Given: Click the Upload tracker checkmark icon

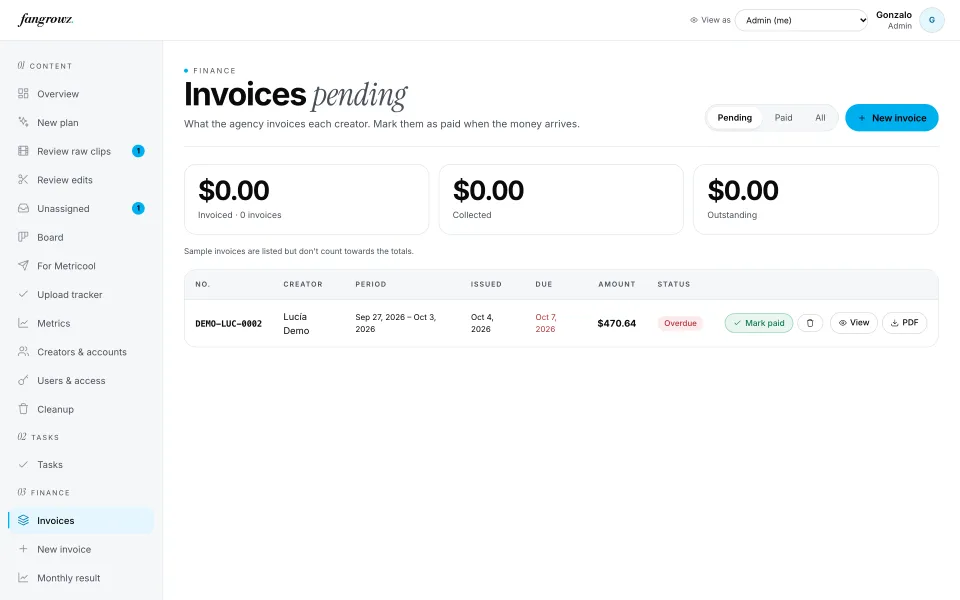Looking at the screenshot, I should tap(23, 294).
